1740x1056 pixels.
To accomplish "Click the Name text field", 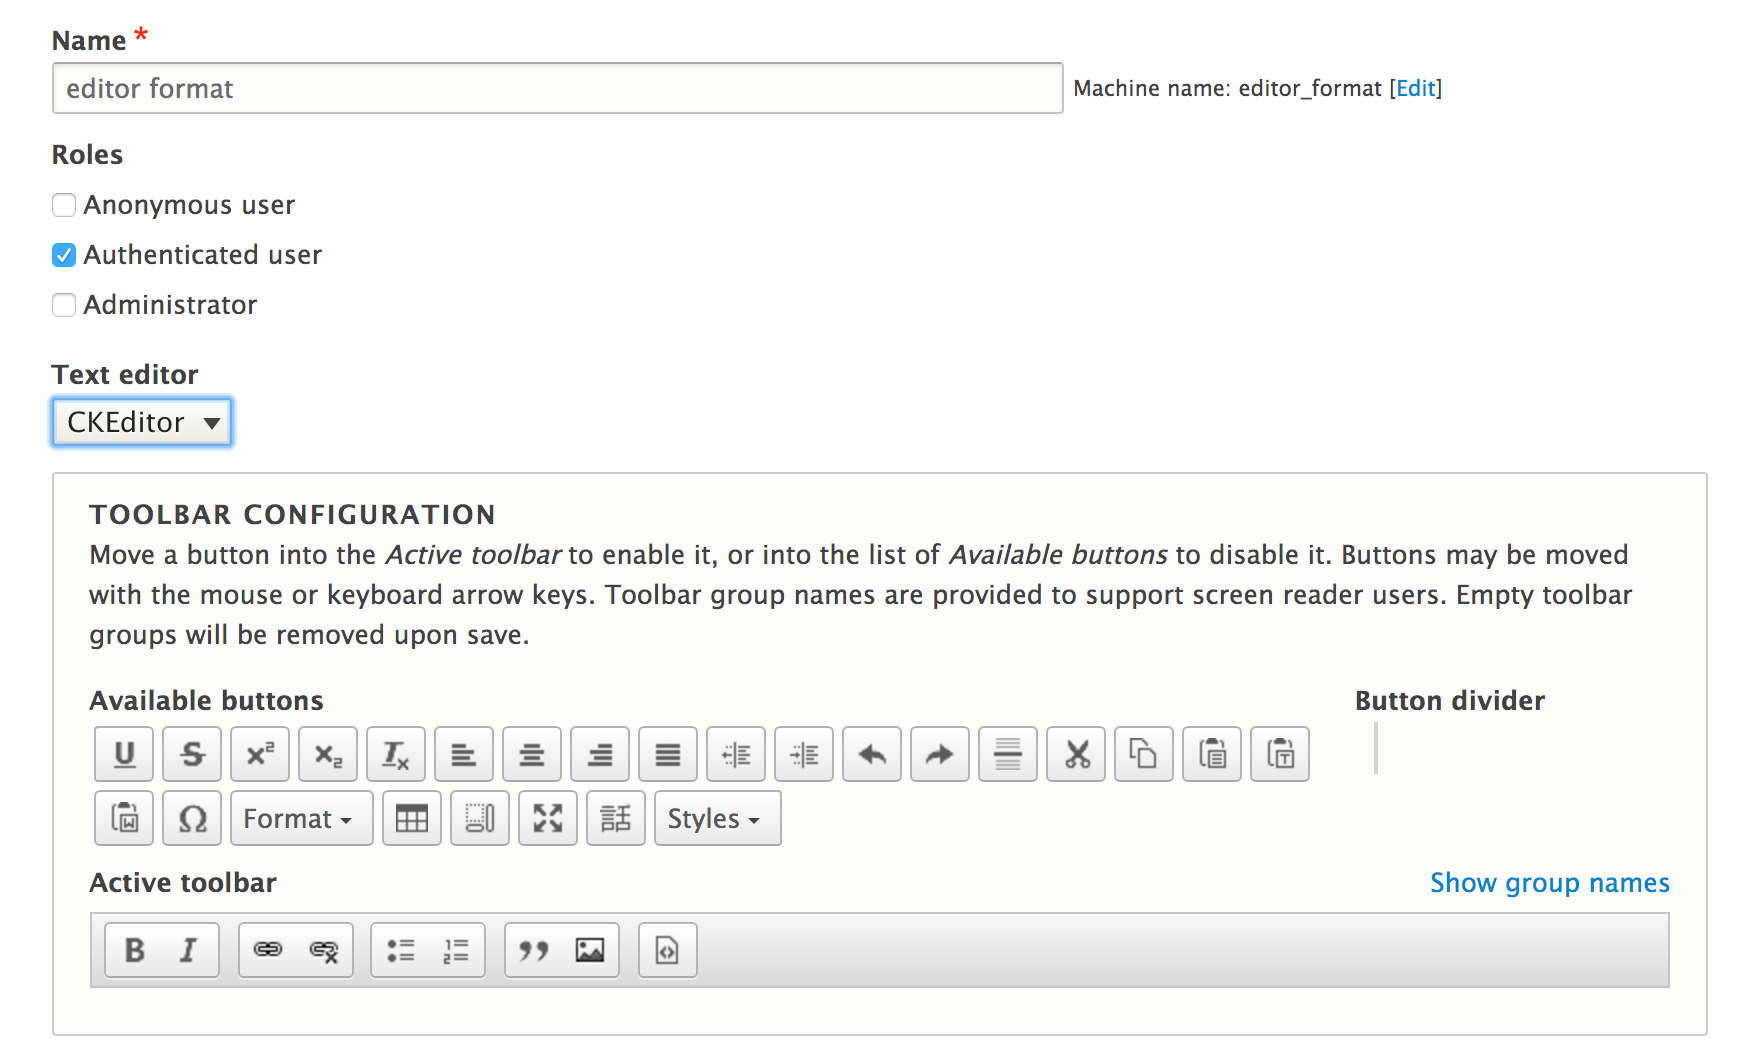I will 557,88.
